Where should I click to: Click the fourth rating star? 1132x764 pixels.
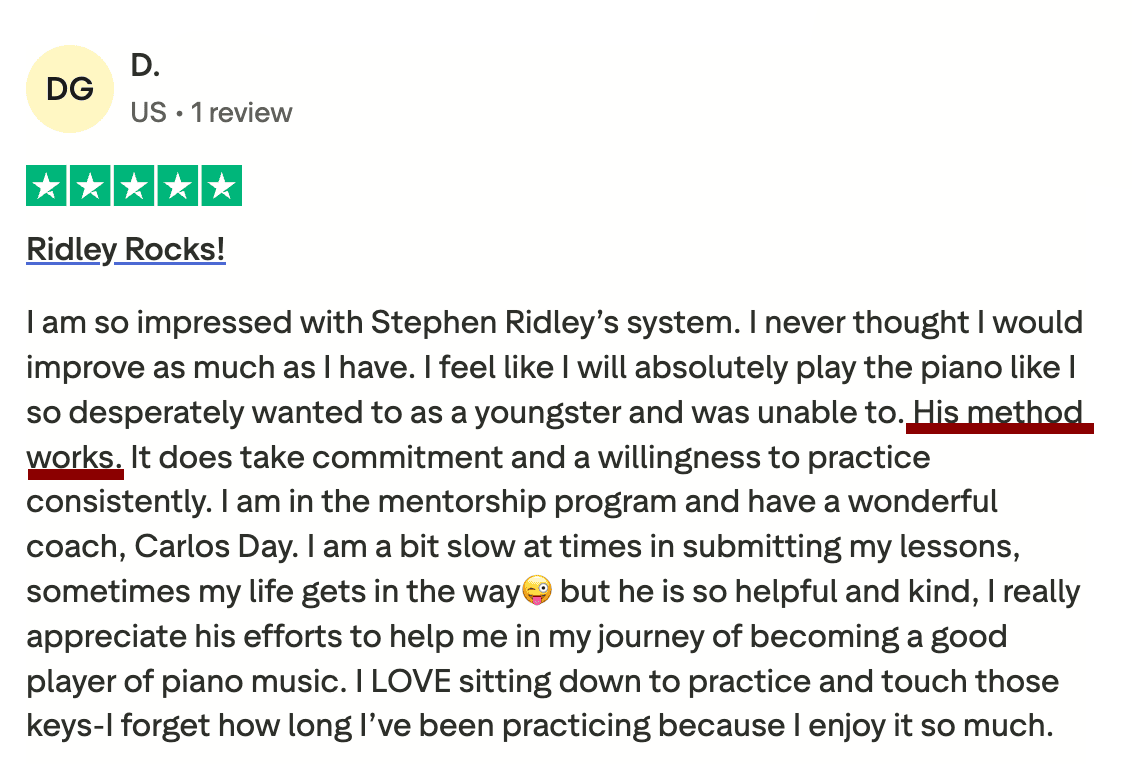178,186
